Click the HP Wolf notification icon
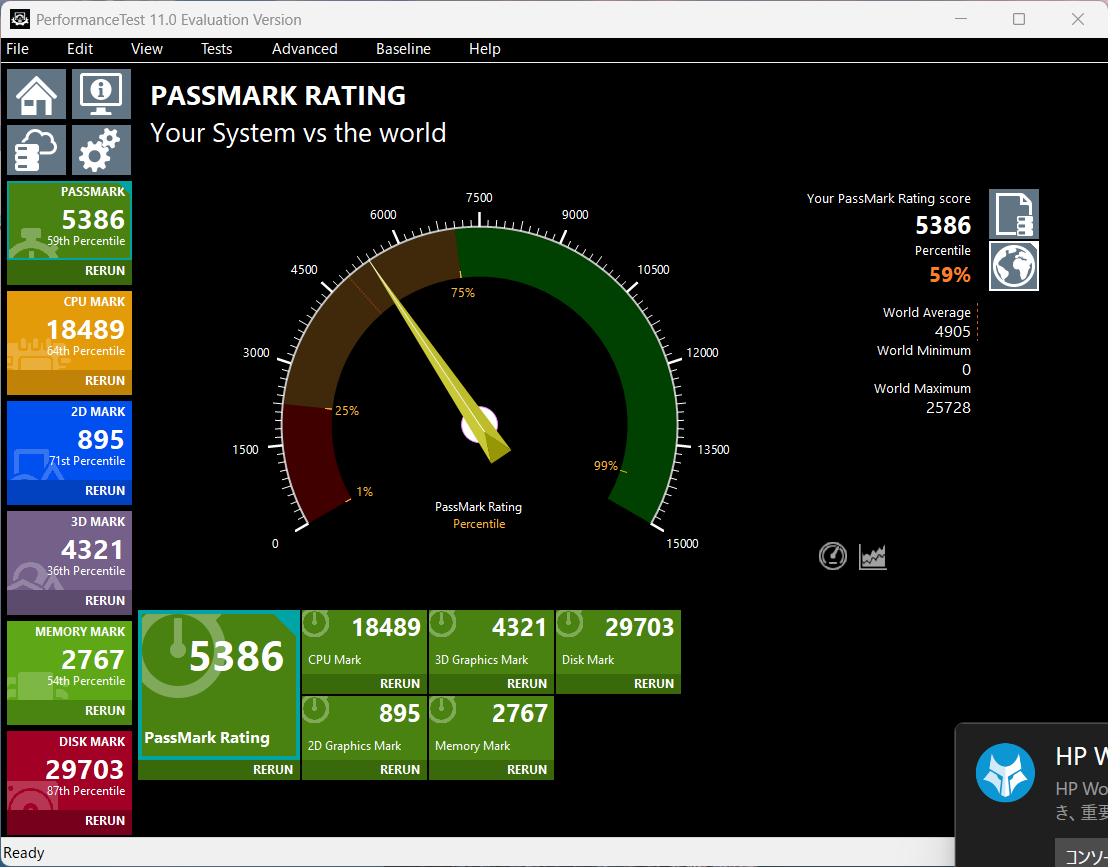Screen dimensions: 1108x867 coord(1005,773)
